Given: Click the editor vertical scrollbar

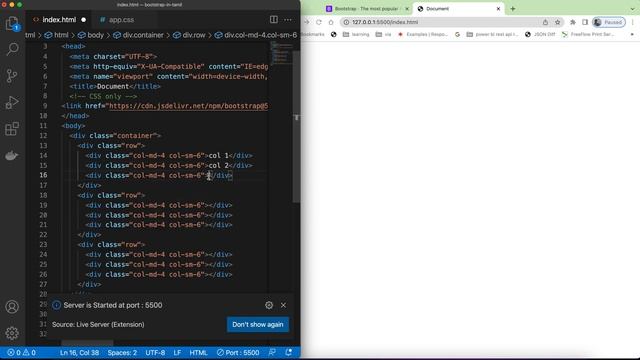Looking at the screenshot, I should click(x=296, y=127).
